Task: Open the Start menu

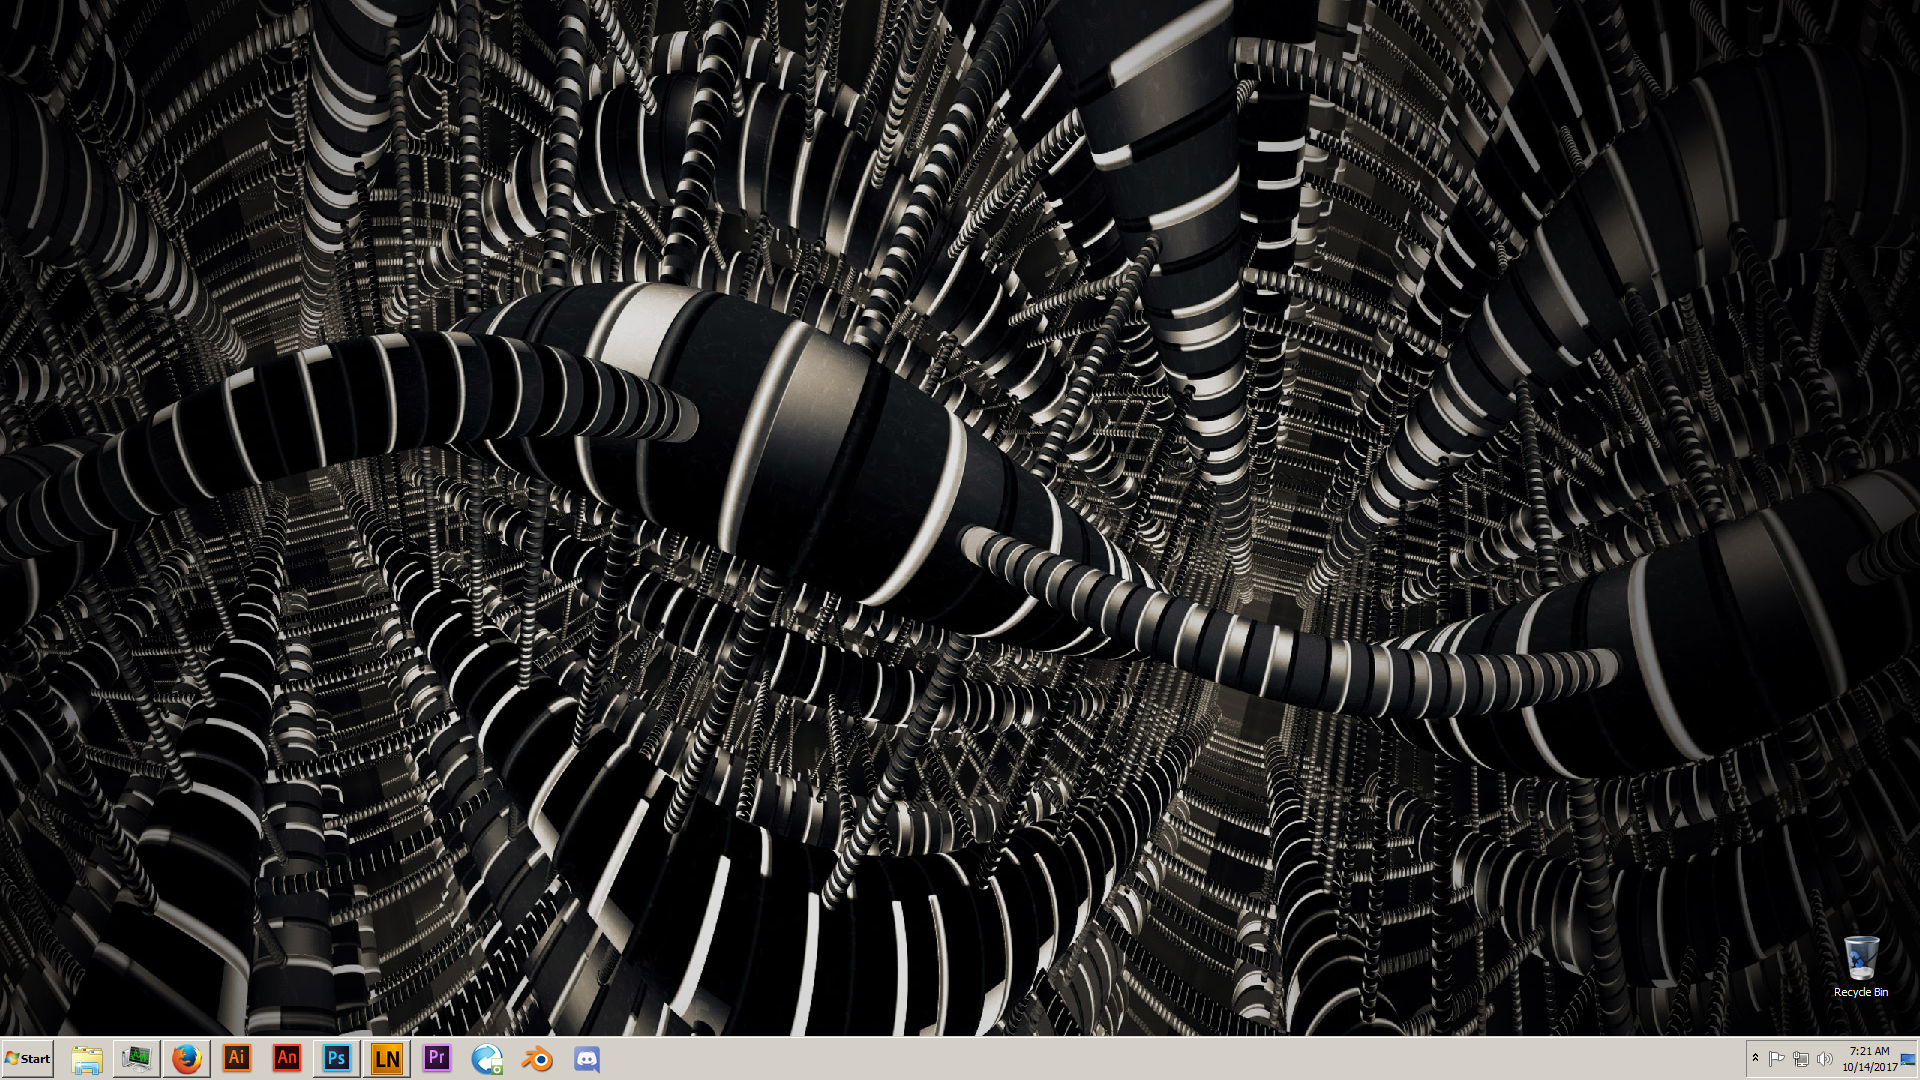Action: [28, 1058]
